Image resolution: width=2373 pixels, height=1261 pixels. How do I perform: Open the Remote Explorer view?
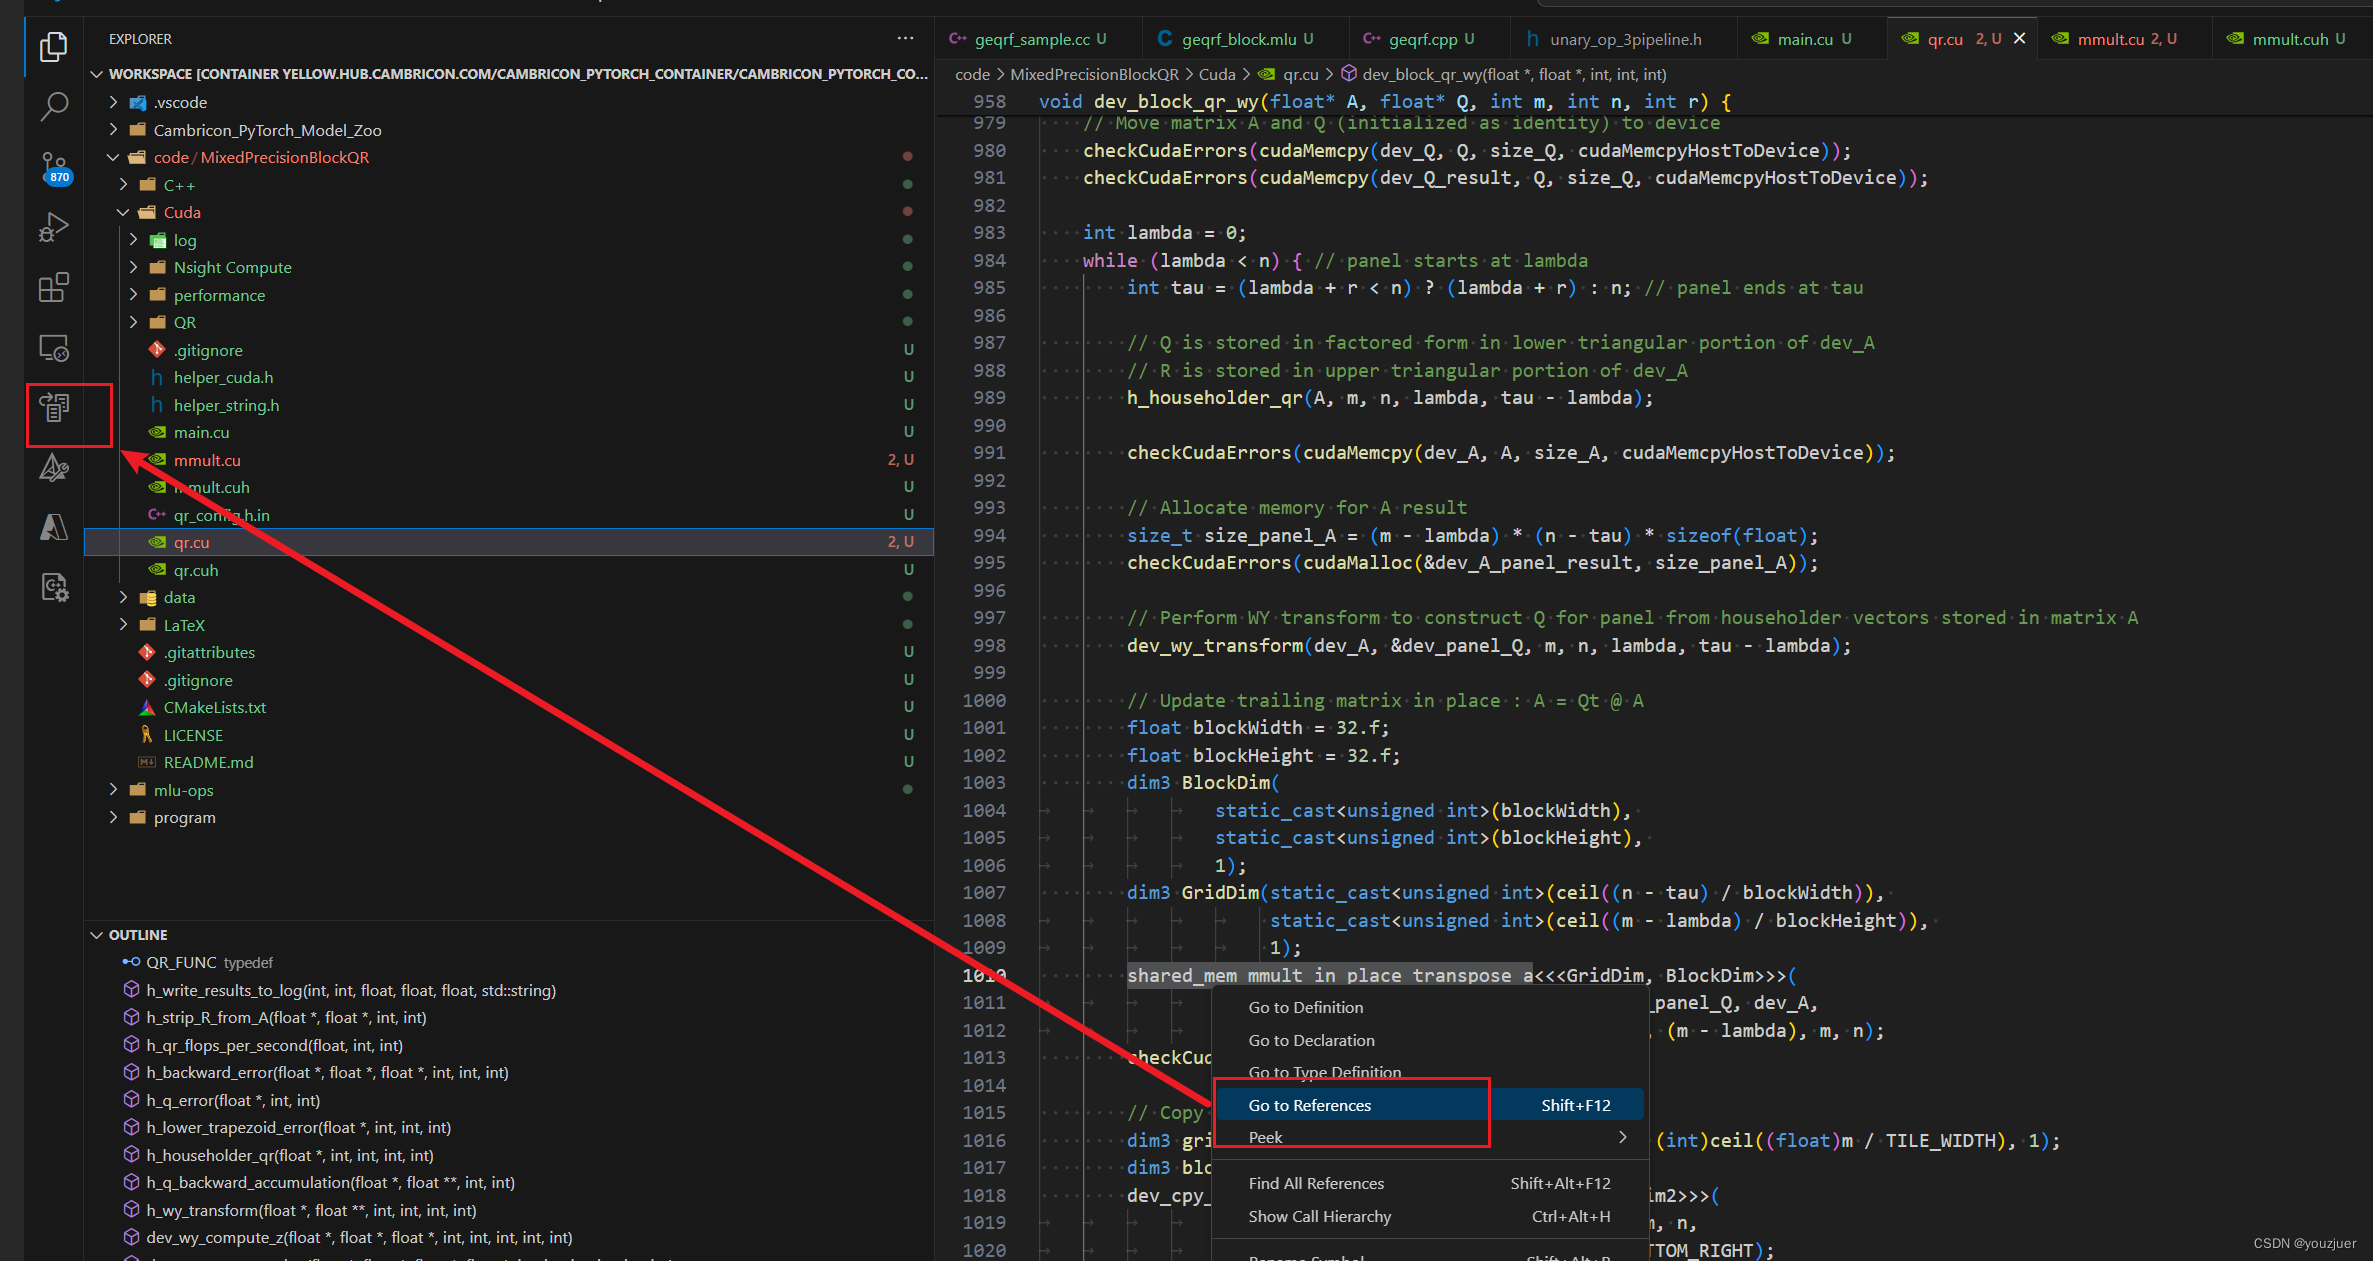53,348
